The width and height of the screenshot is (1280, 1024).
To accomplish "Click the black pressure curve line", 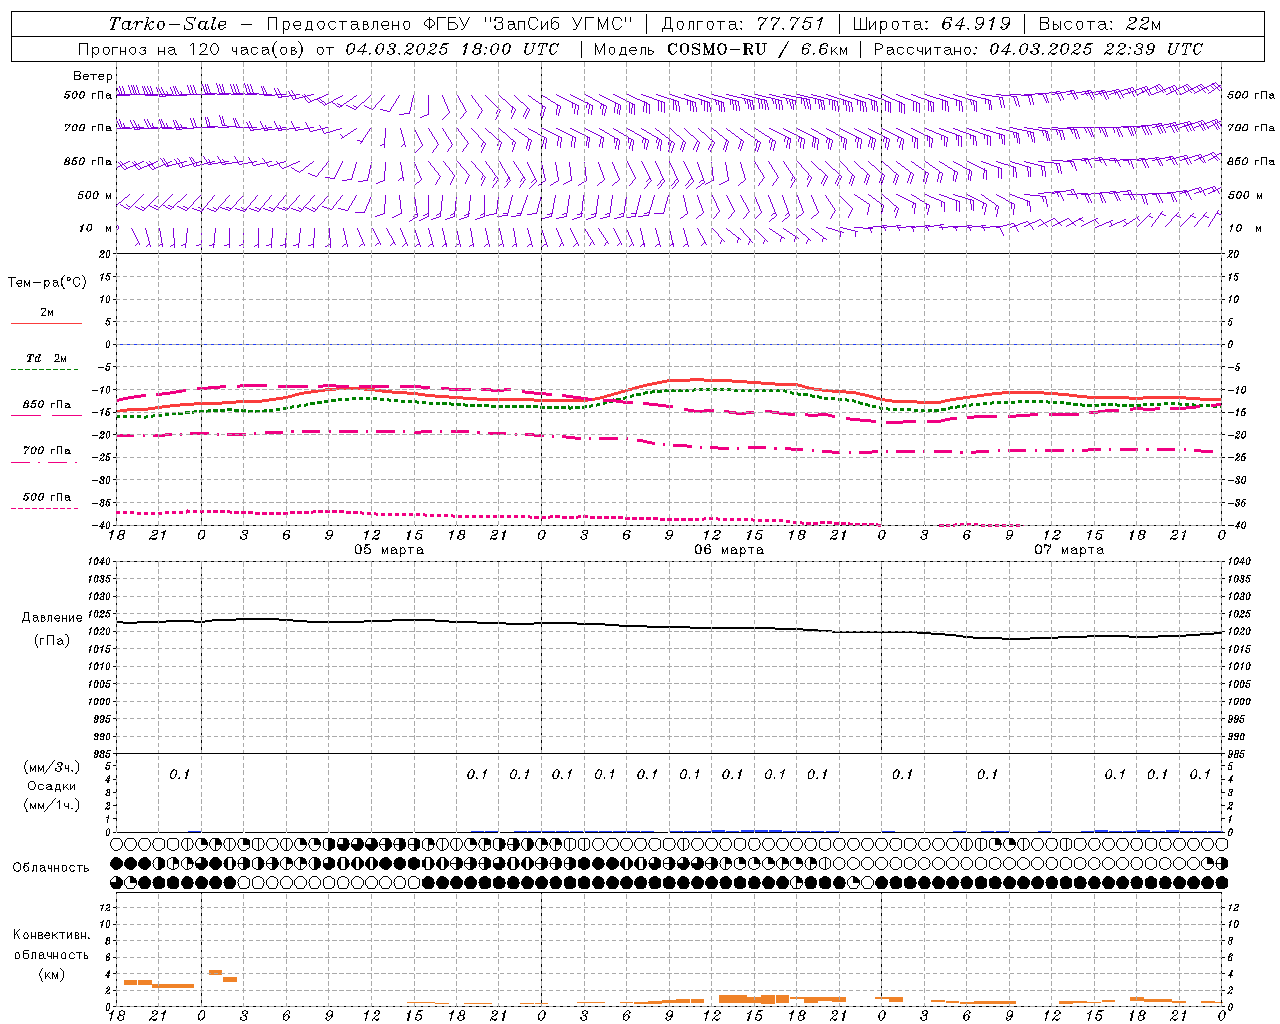I will point(670,627).
